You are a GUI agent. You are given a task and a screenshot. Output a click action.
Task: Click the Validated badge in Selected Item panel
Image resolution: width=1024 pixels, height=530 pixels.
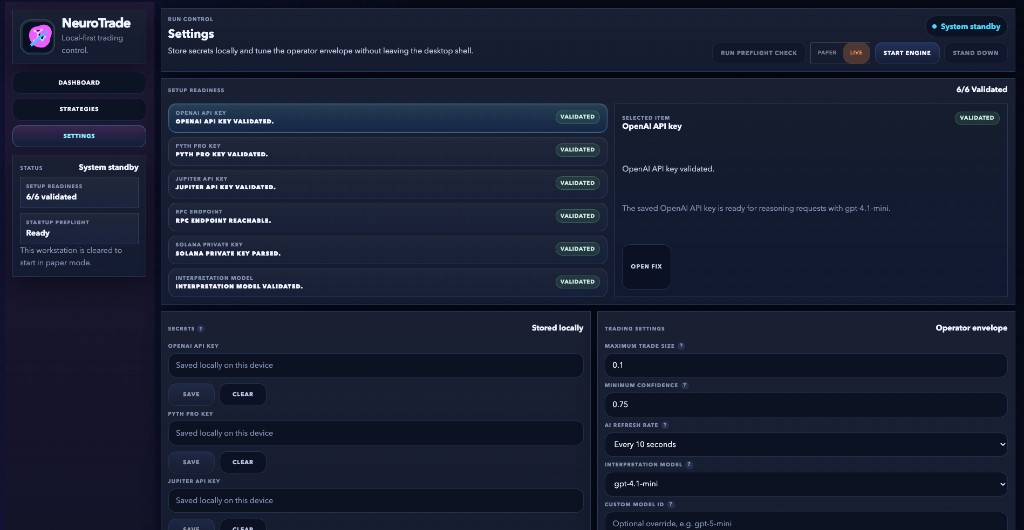[977, 118]
